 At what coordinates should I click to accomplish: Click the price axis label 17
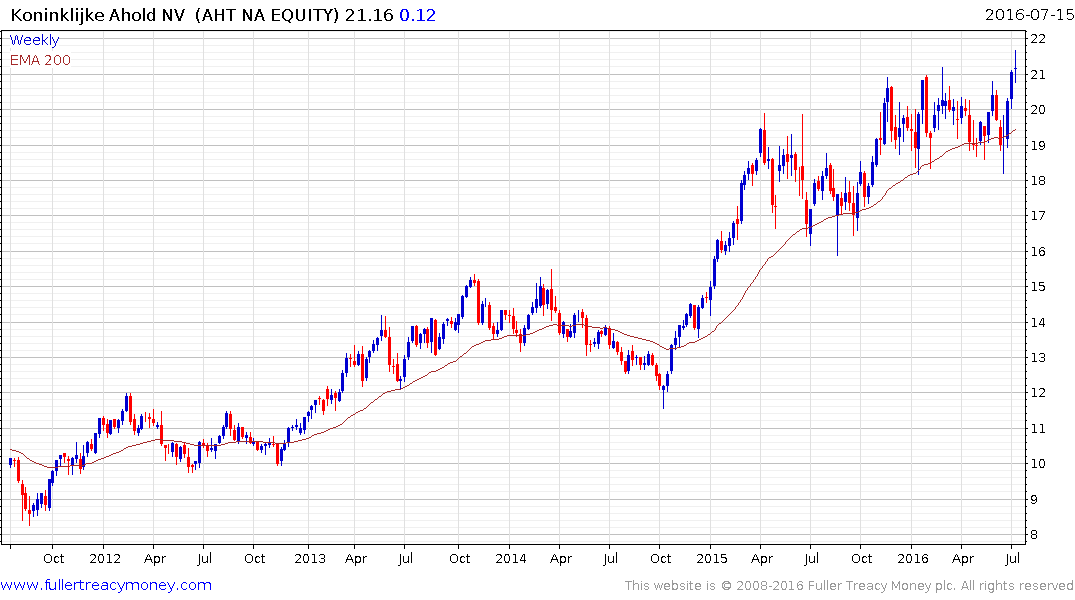(1038, 216)
